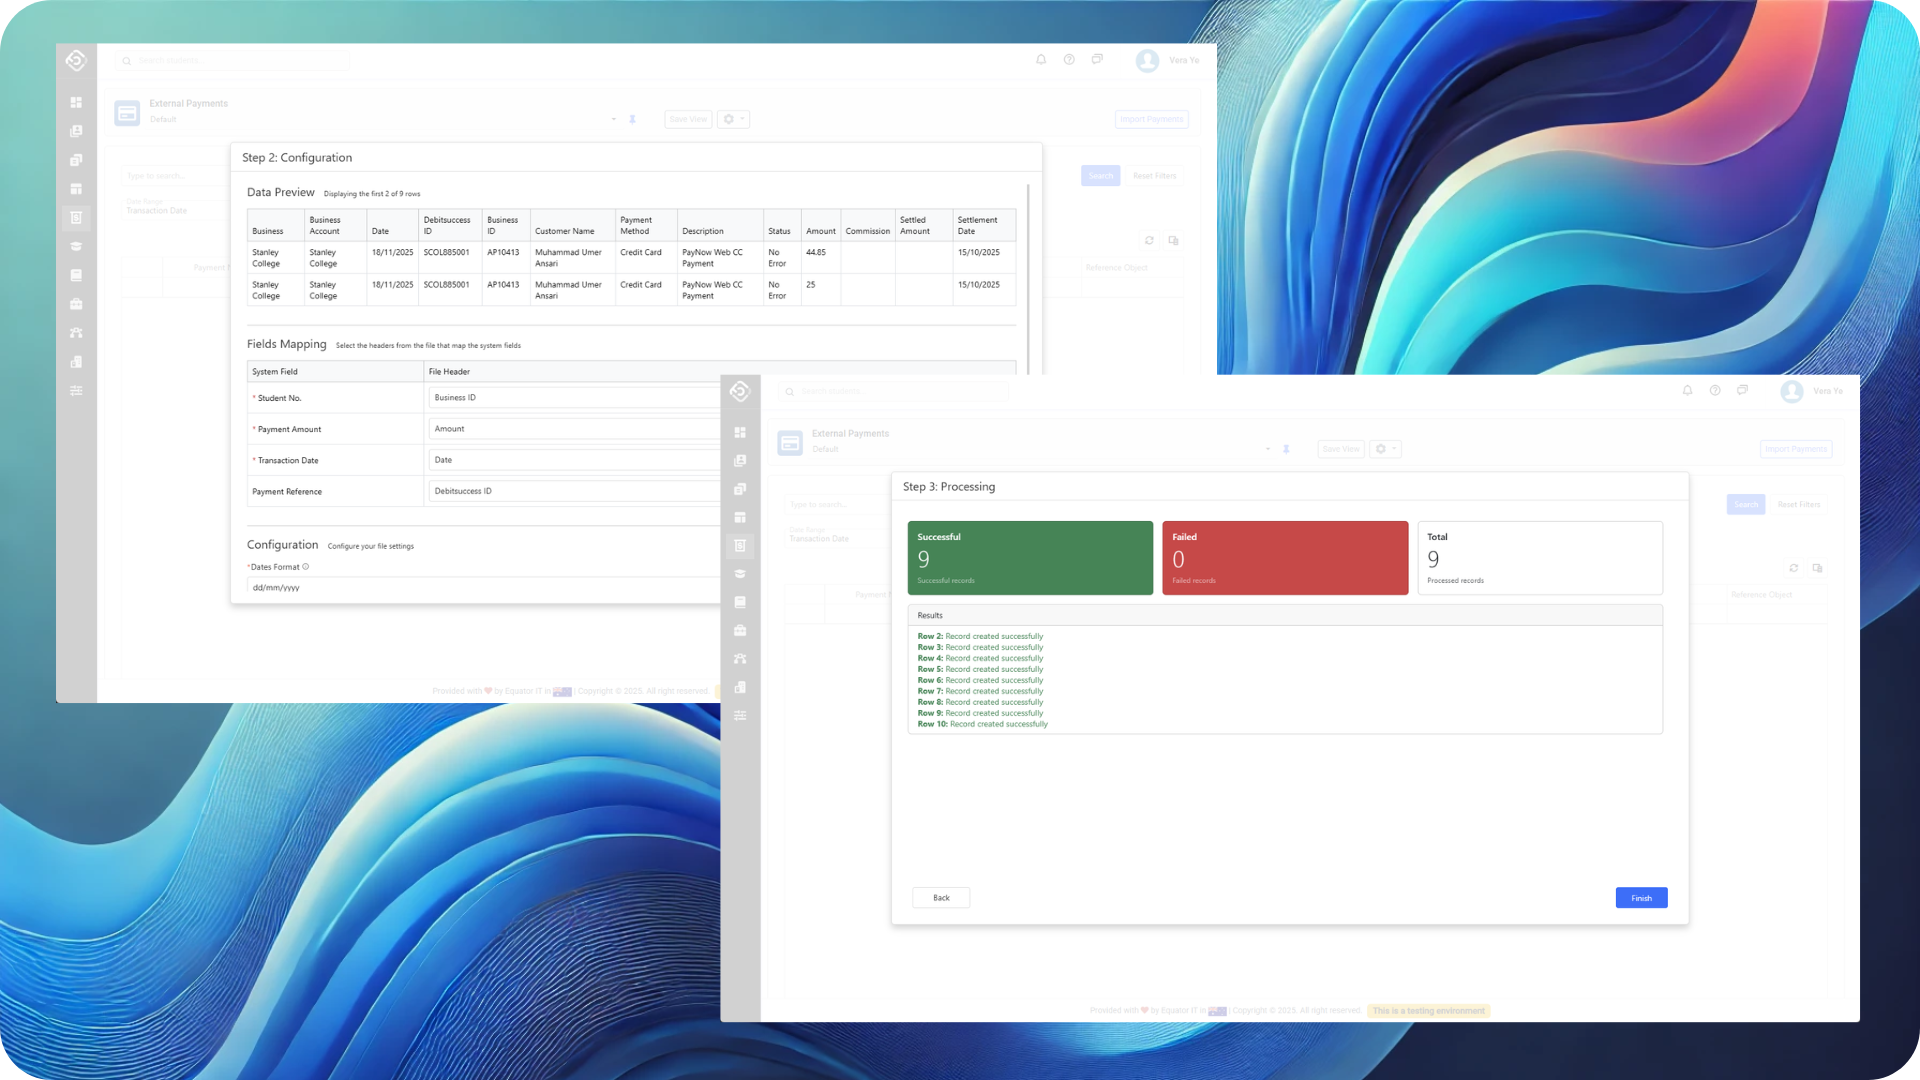The height and width of the screenshot is (1080, 1920).
Task: Click graduation cap icon in Step 3 window sidebar
Action: click(740, 574)
